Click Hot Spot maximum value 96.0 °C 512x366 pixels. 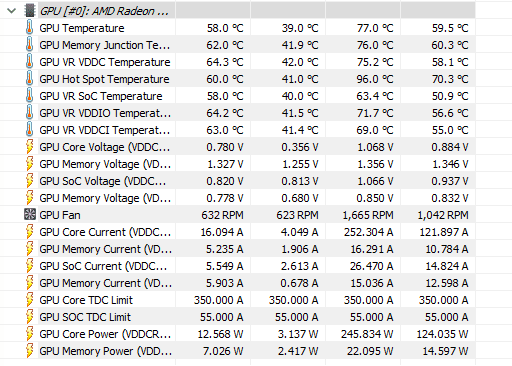(375, 79)
